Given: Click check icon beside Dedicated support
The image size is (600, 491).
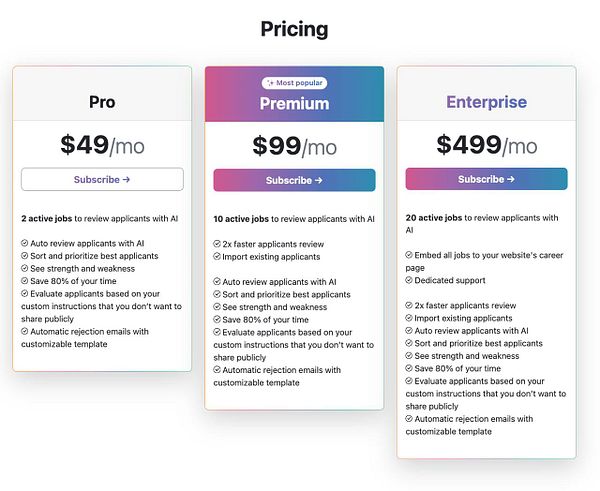Looking at the screenshot, I should point(409,280).
